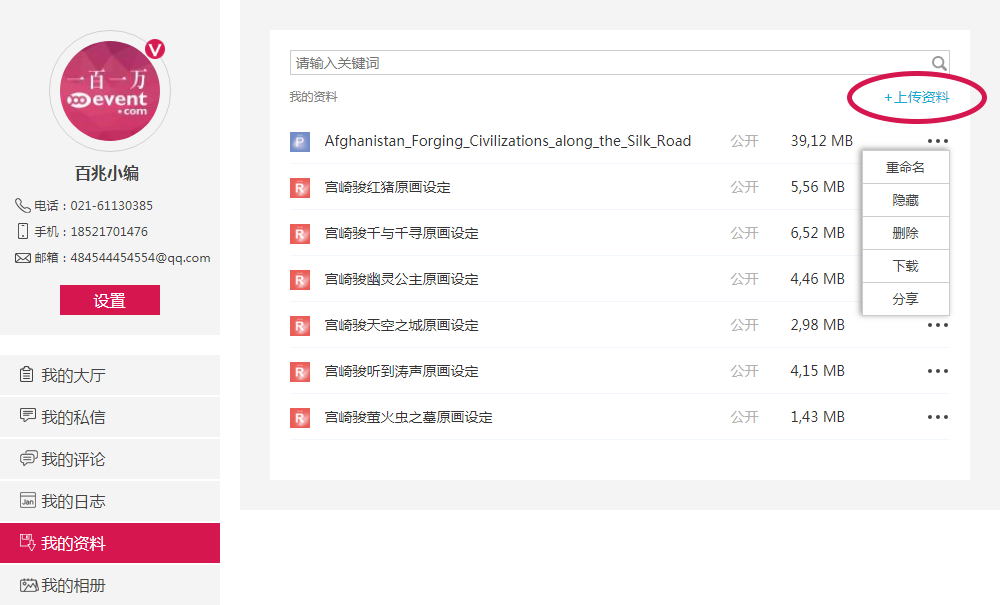Click the 5,56 MB file size
The width and height of the screenshot is (1000, 605).
818,187
